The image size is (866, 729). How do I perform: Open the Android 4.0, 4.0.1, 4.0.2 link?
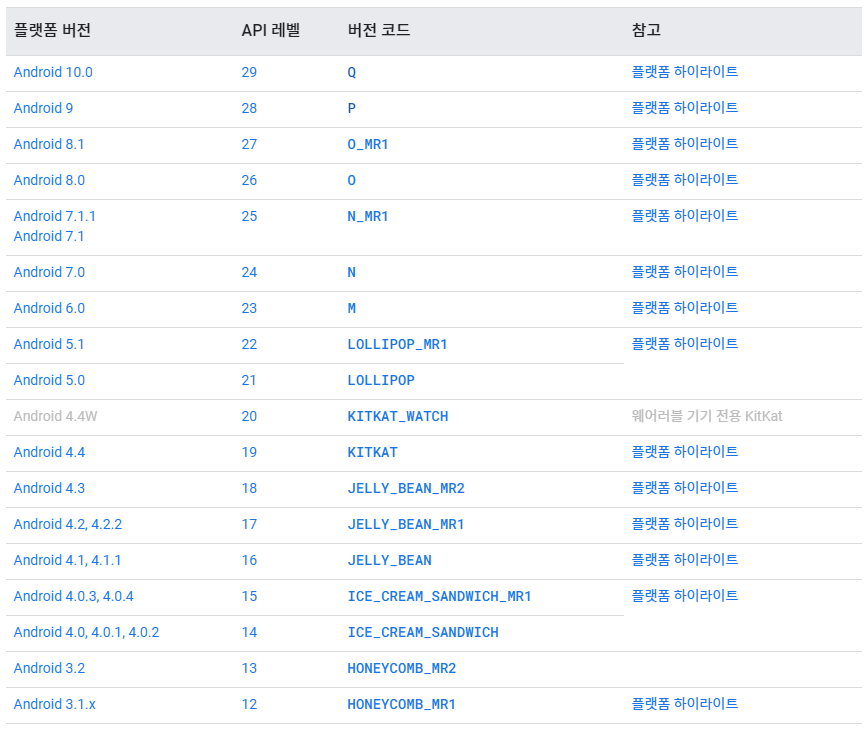(x=86, y=632)
